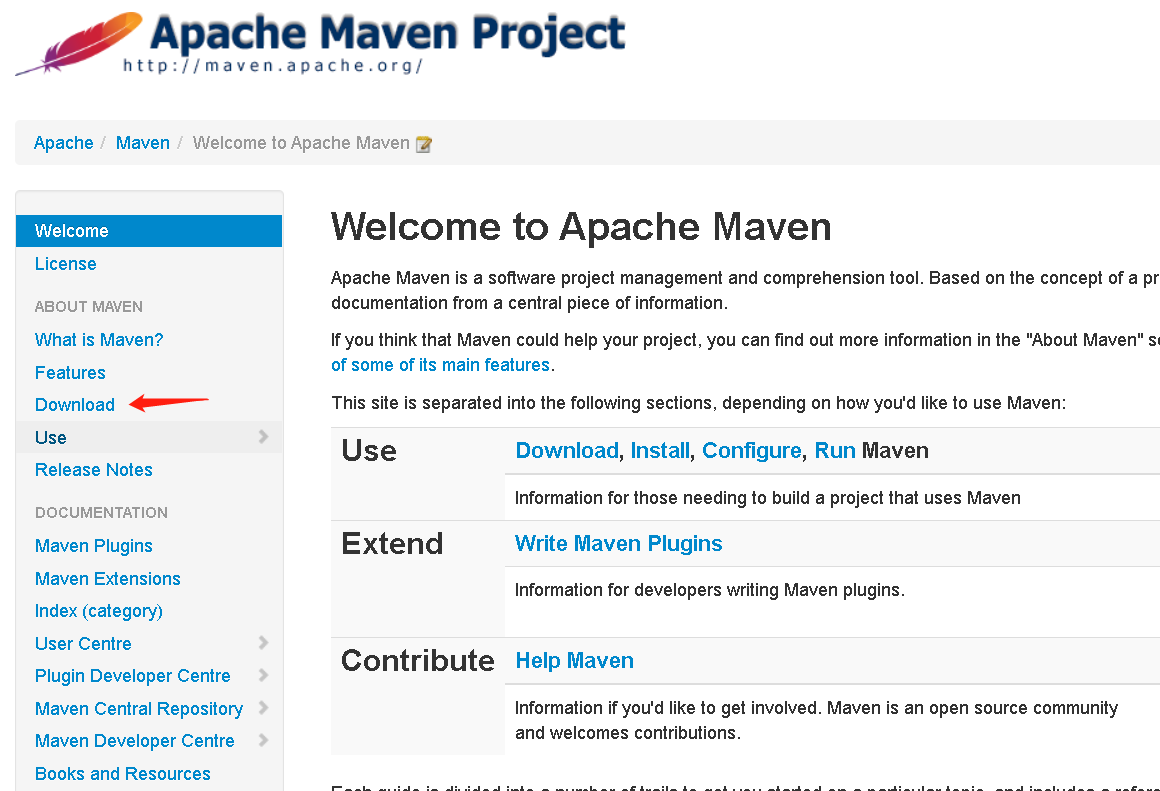Click Install link in the Use row
This screenshot has width=1160, height=791.
click(x=660, y=451)
